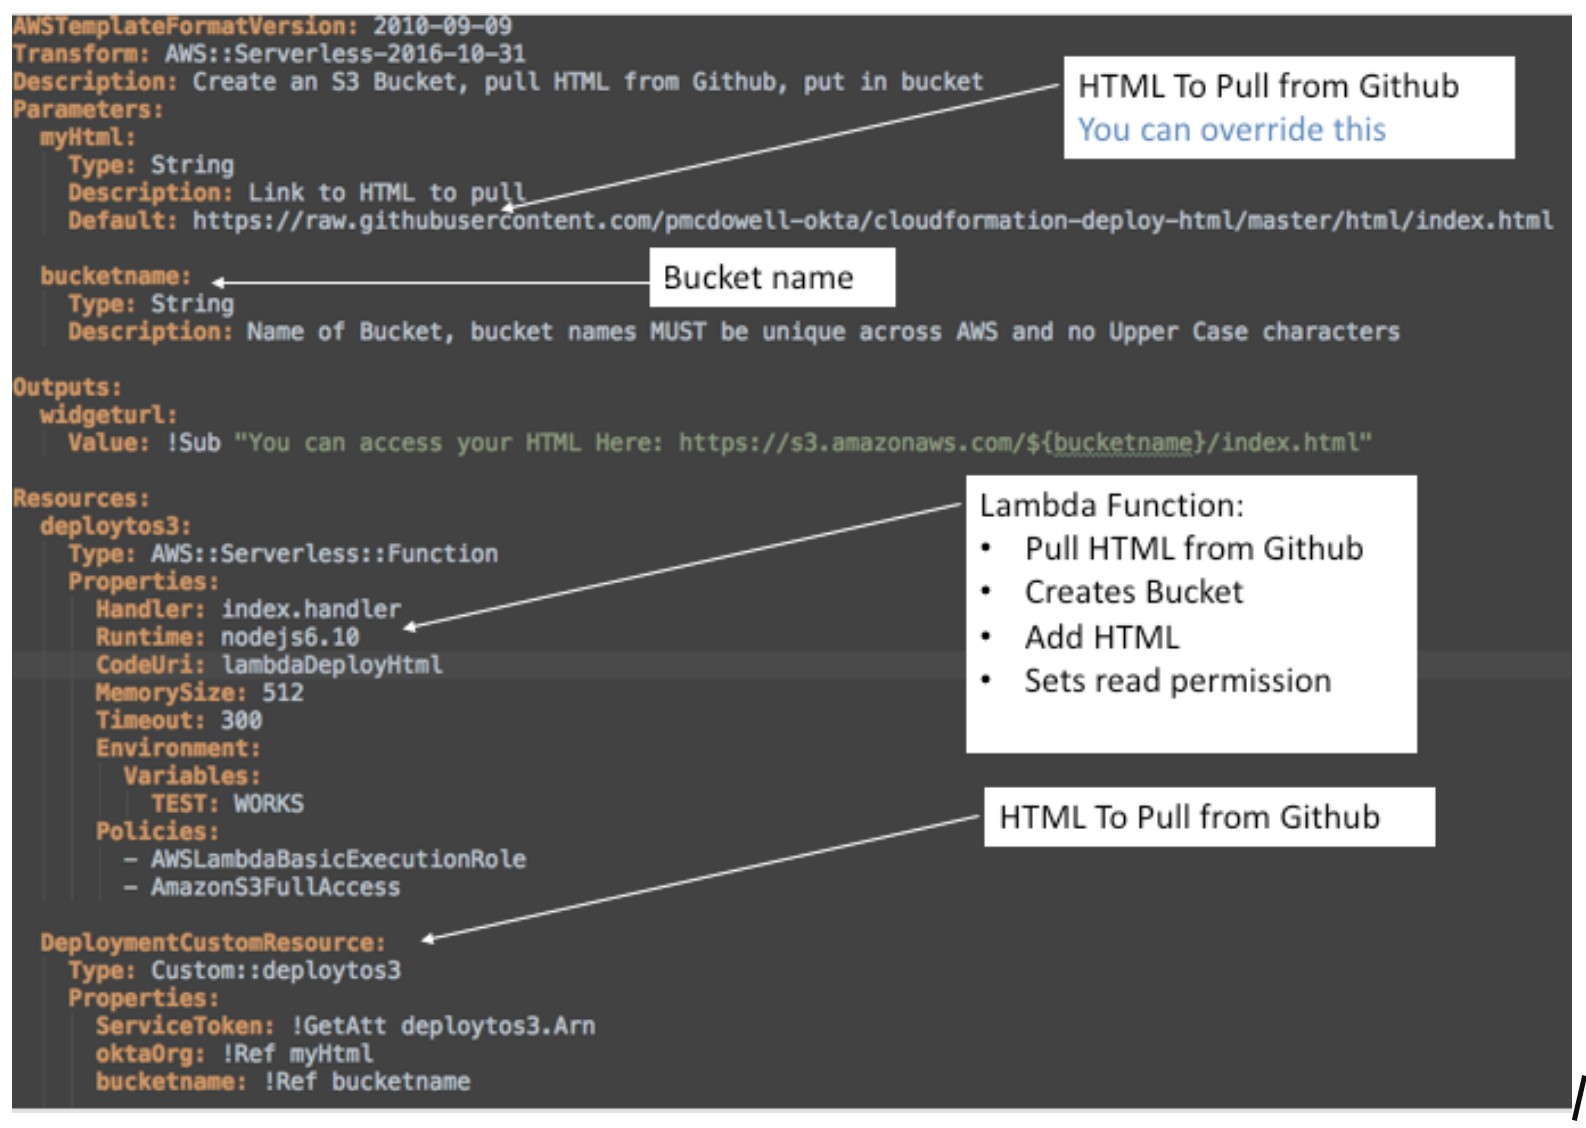Click the 'Sets read permission' bullet
Viewport: 1586px width, 1128px height.
pyautogui.click(x=1177, y=681)
